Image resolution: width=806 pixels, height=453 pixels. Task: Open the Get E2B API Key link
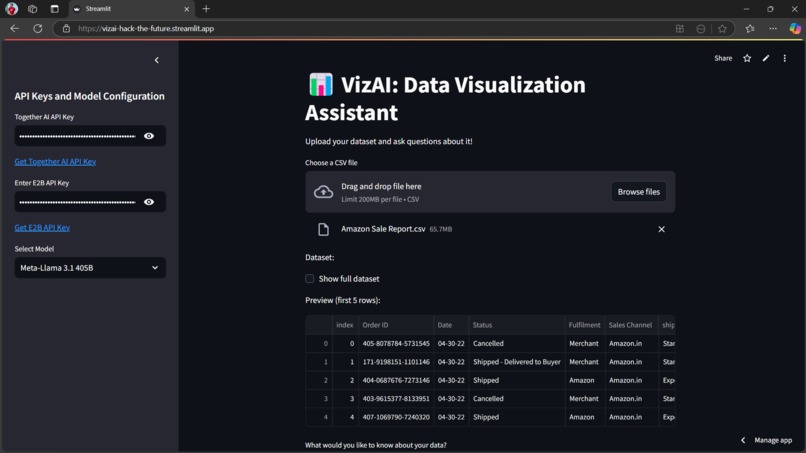click(42, 227)
